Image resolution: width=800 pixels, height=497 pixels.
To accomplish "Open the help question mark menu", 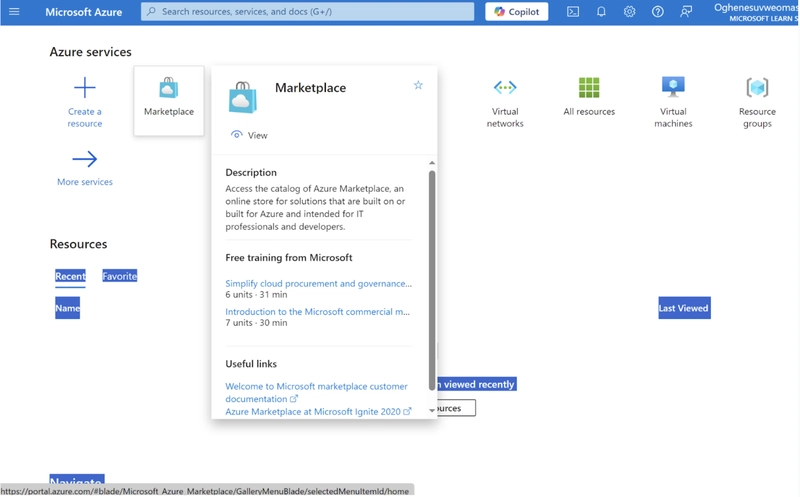I will point(658,11).
